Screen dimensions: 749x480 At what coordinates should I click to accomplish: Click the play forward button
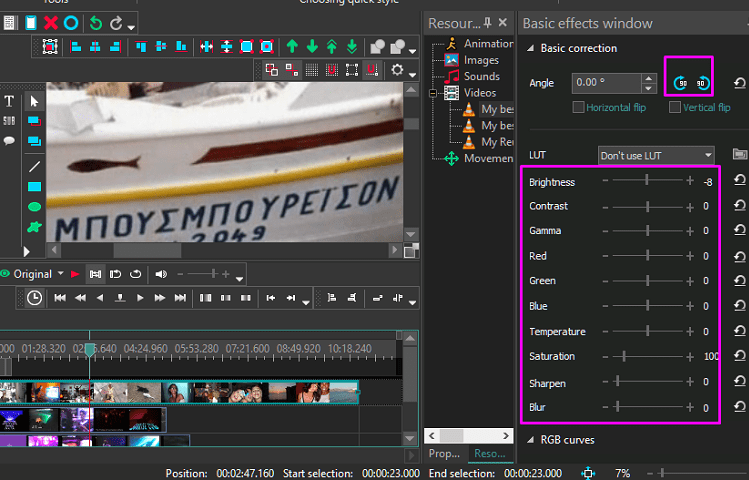[140, 298]
